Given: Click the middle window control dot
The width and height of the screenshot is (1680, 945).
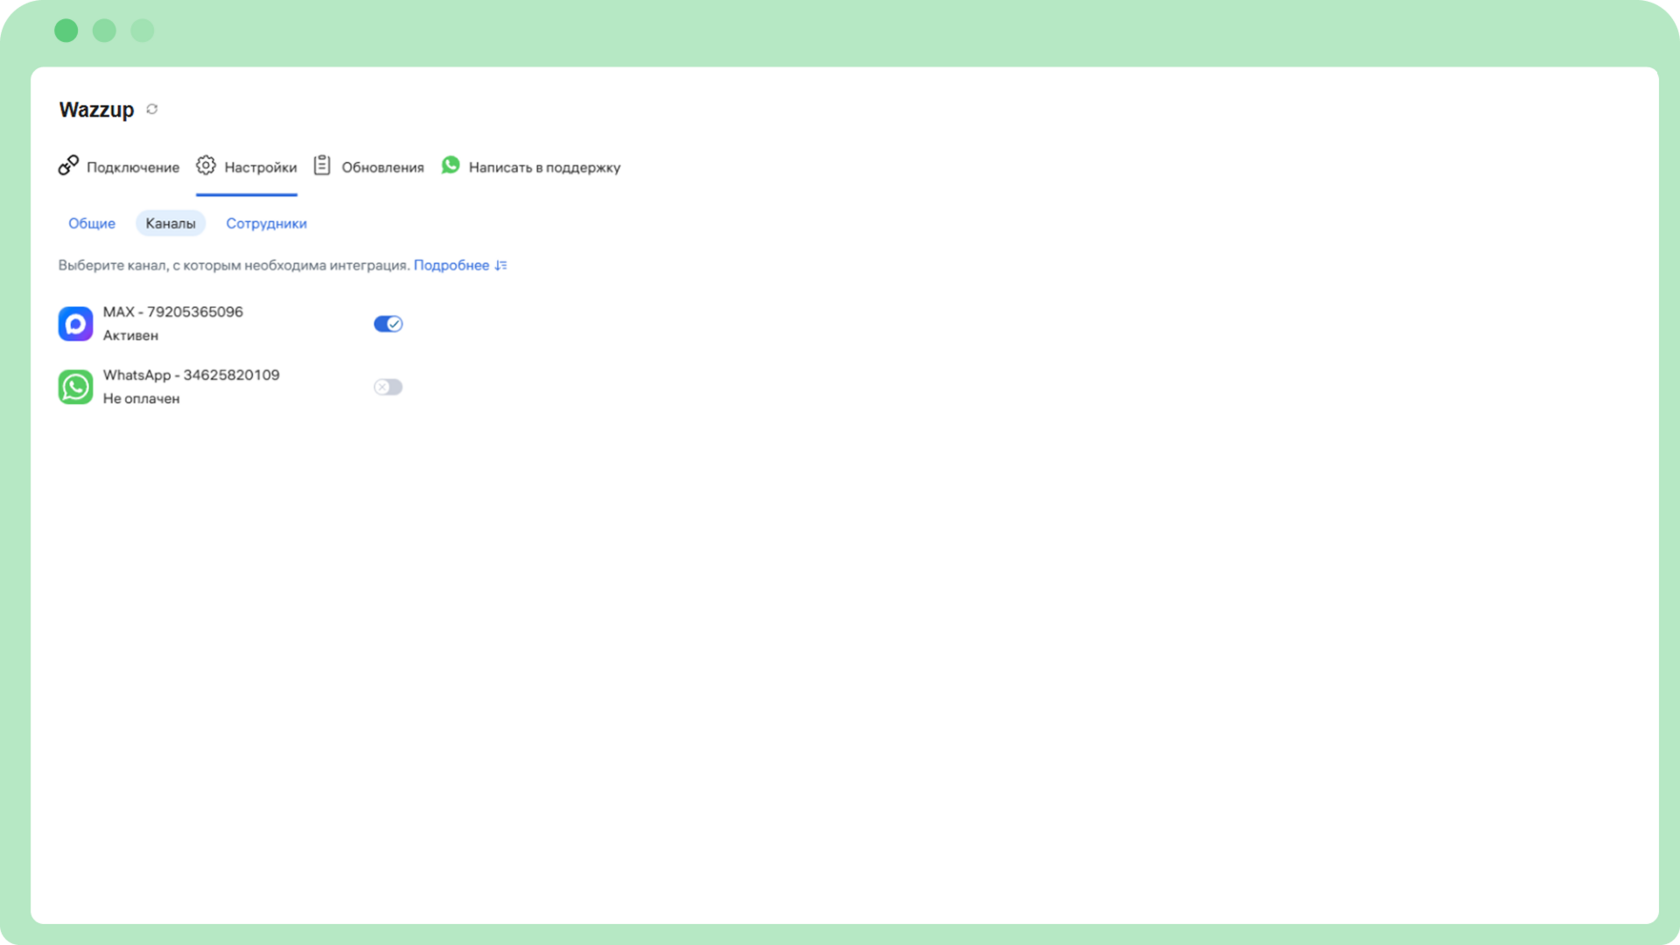Looking at the screenshot, I should click(104, 31).
